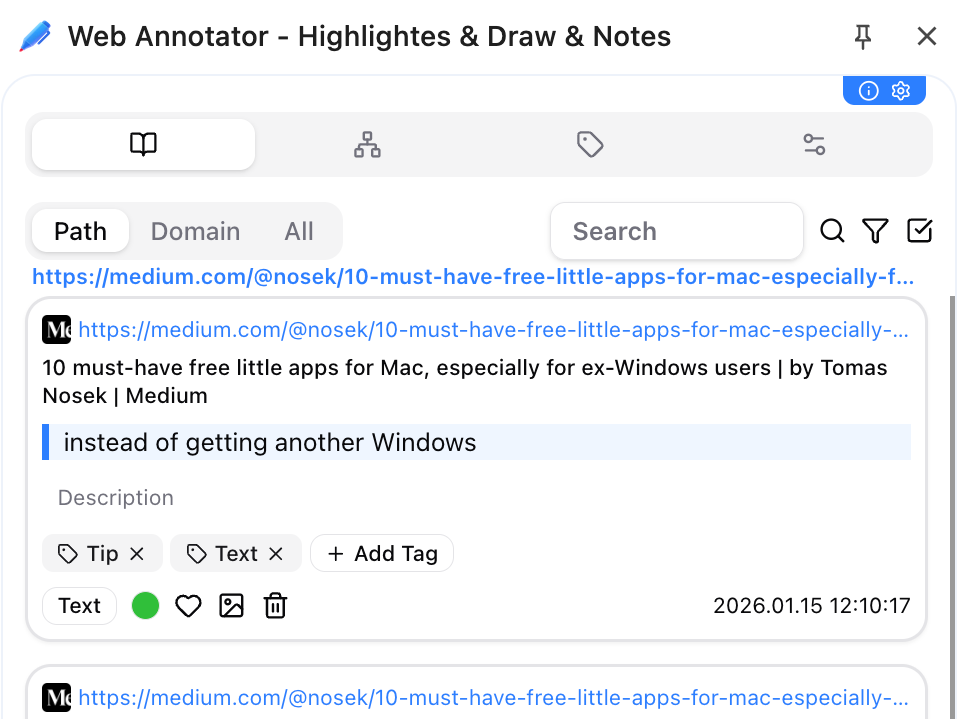The image size is (958, 719).
Task: Open the options/controls view icon
Action: tap(813, 144)
